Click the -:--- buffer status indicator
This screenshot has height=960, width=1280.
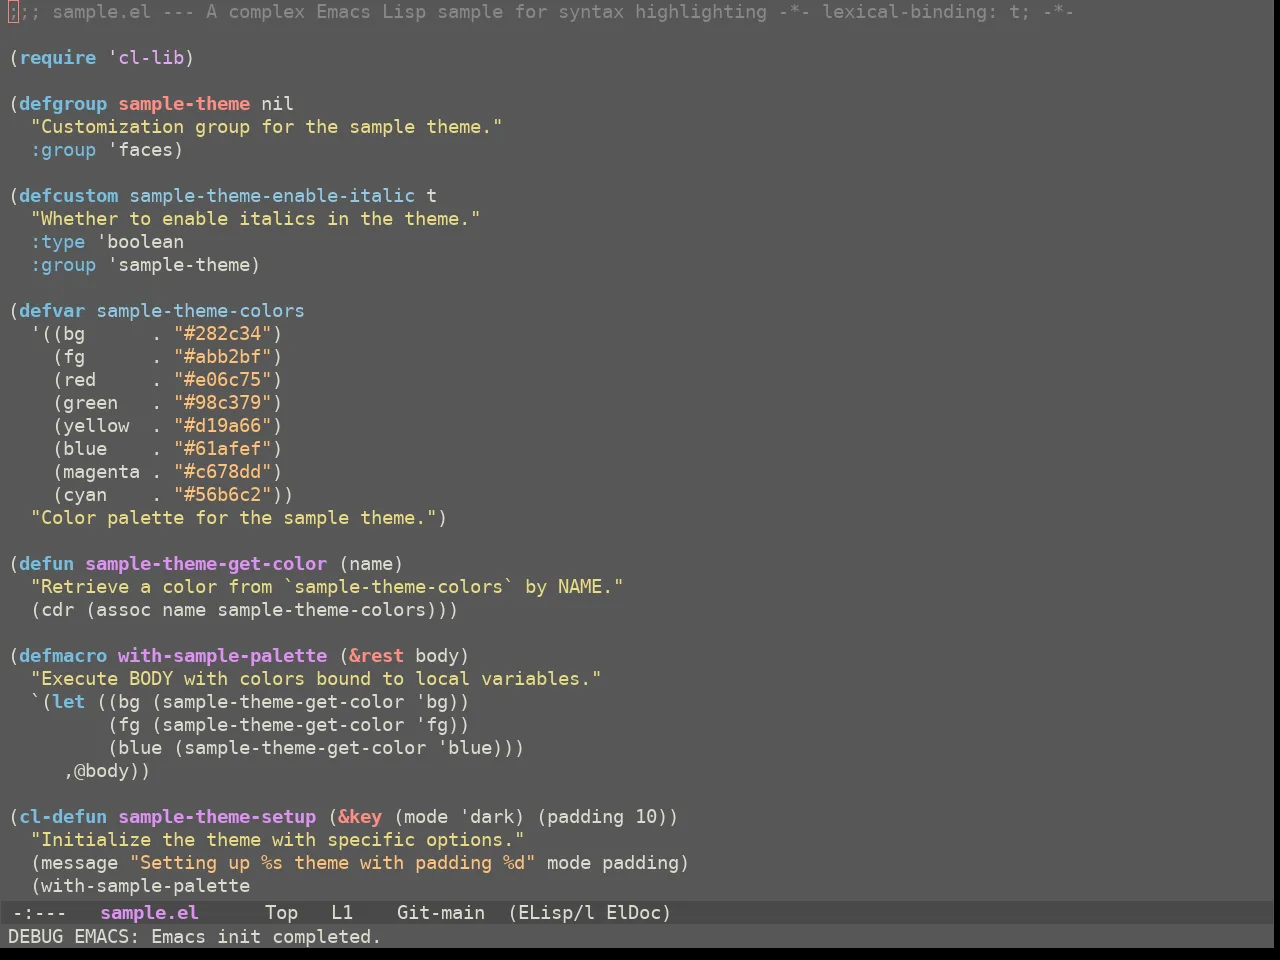click(x=39, y=912)
